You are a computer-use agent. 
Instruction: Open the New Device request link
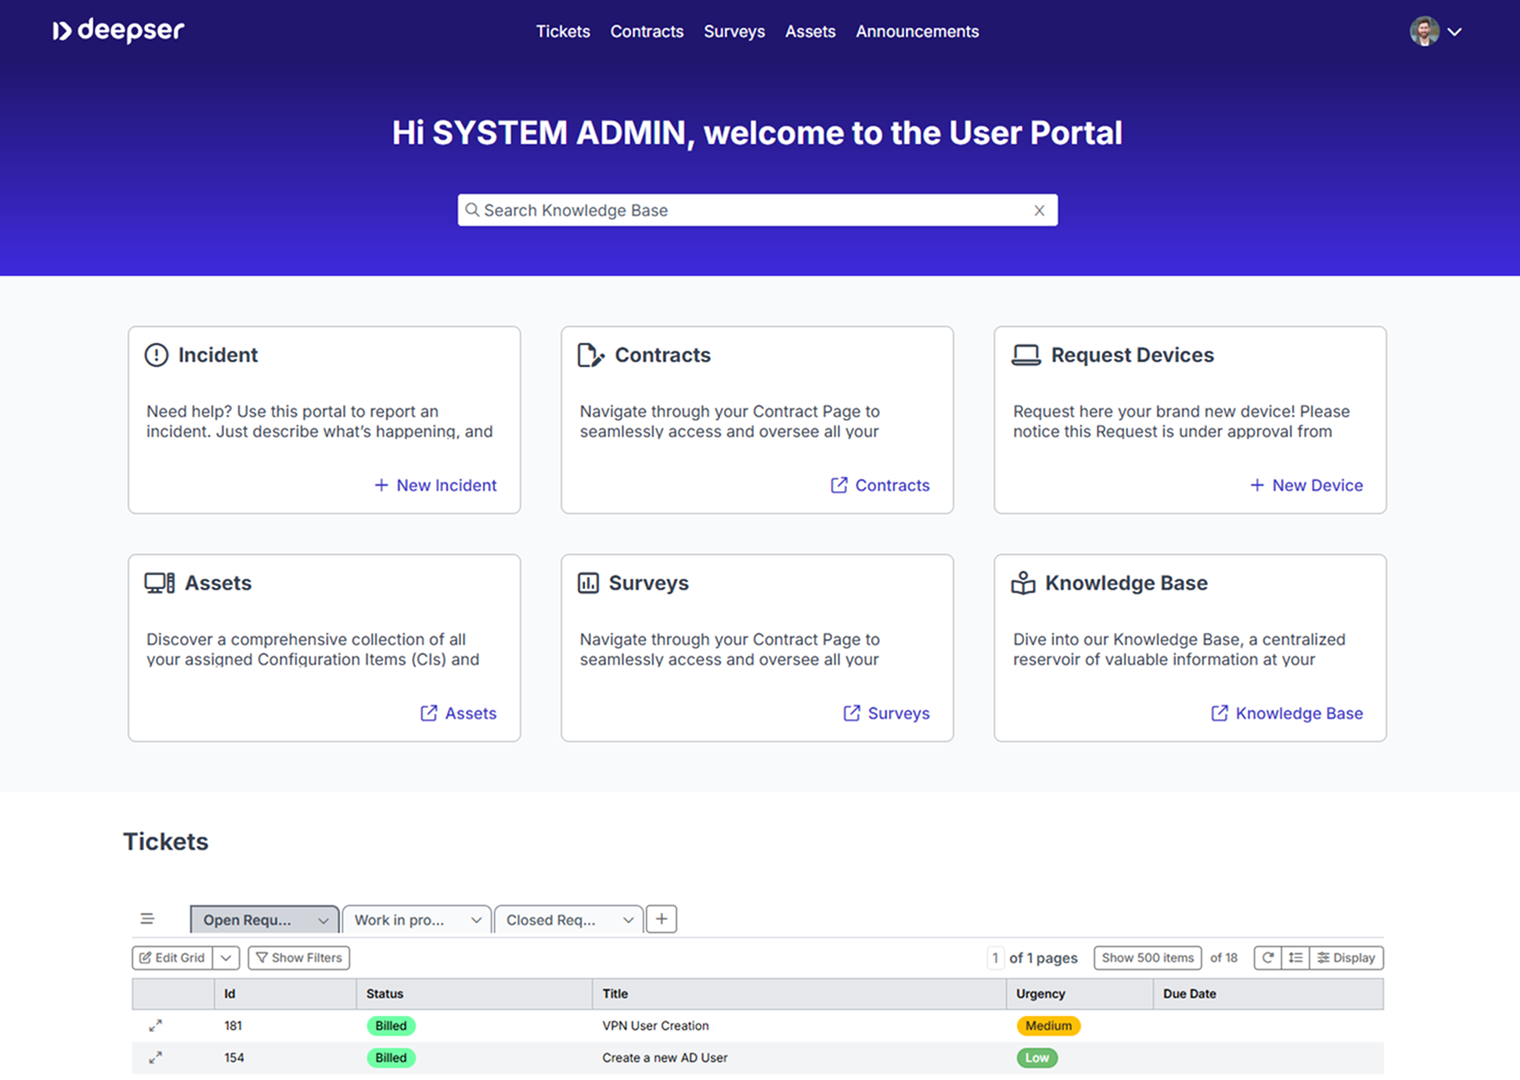1306,485
